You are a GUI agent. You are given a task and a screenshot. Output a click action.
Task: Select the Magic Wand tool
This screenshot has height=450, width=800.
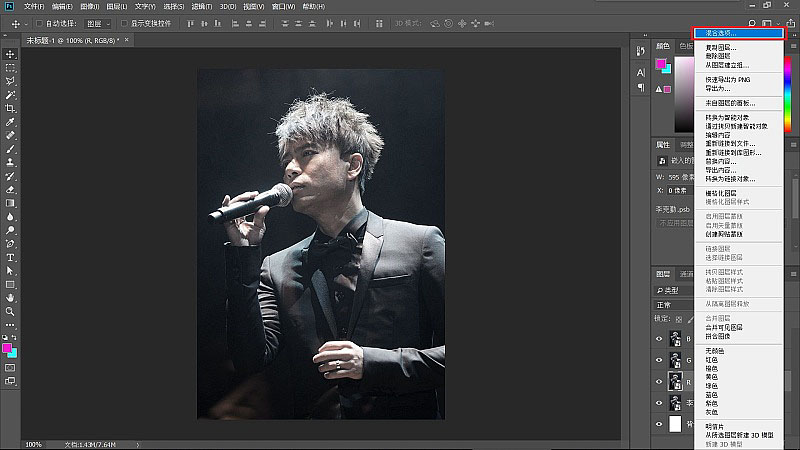[10, 95]
